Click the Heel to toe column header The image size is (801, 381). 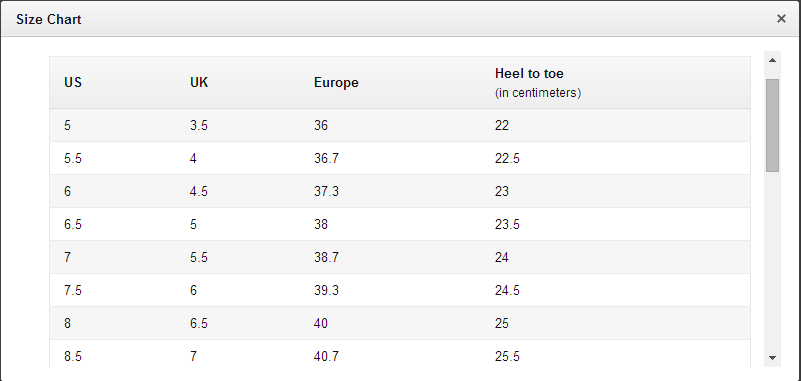tap(529, 74)
